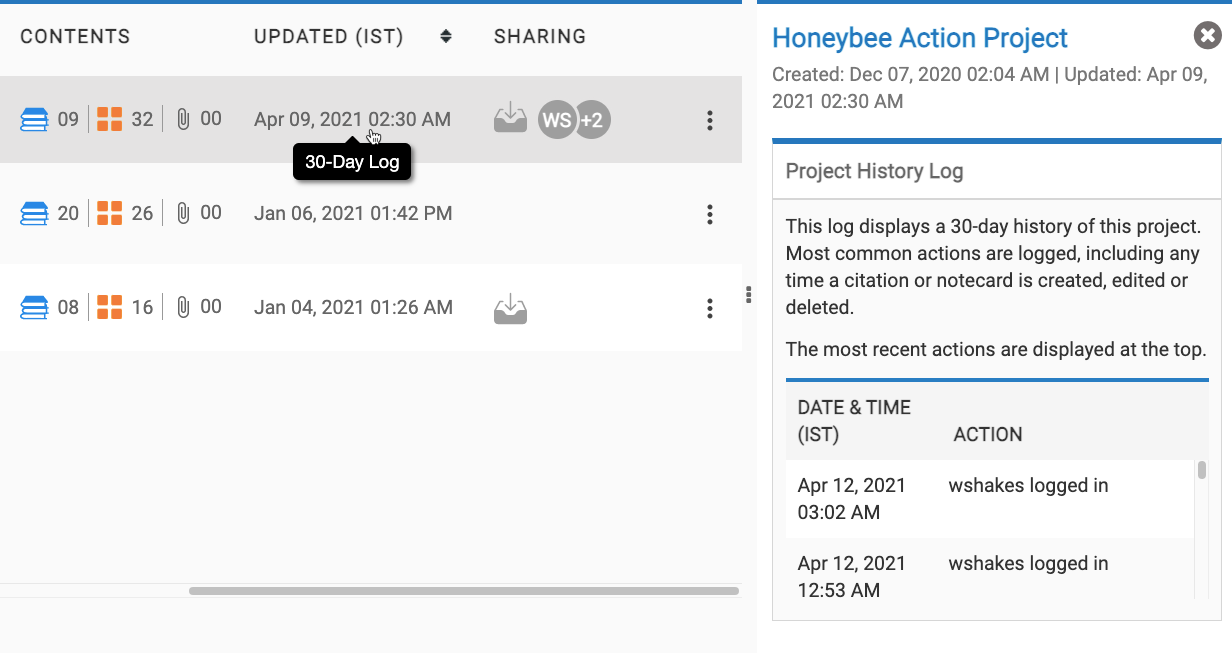Click the Jan 06, 2021 01:42 PM date

click(x=352, y=214)
